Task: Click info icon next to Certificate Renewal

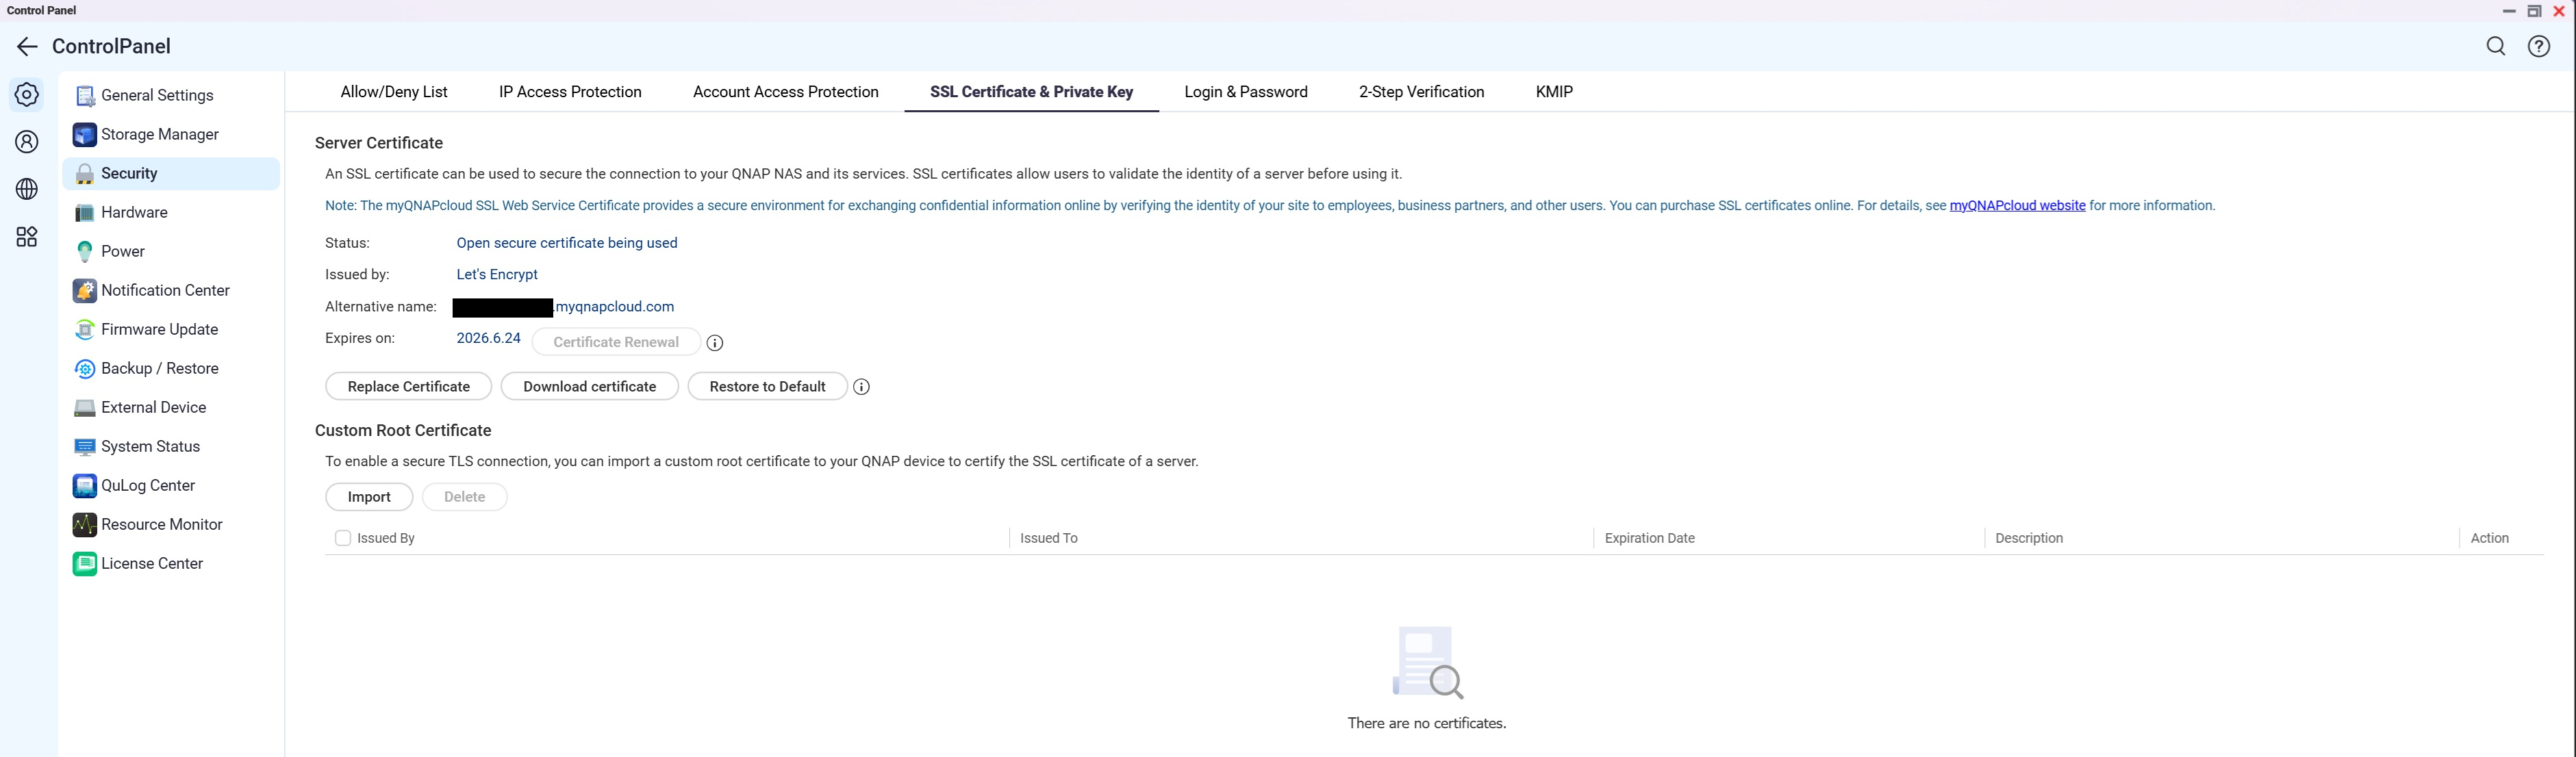Action: pos(714,343)
